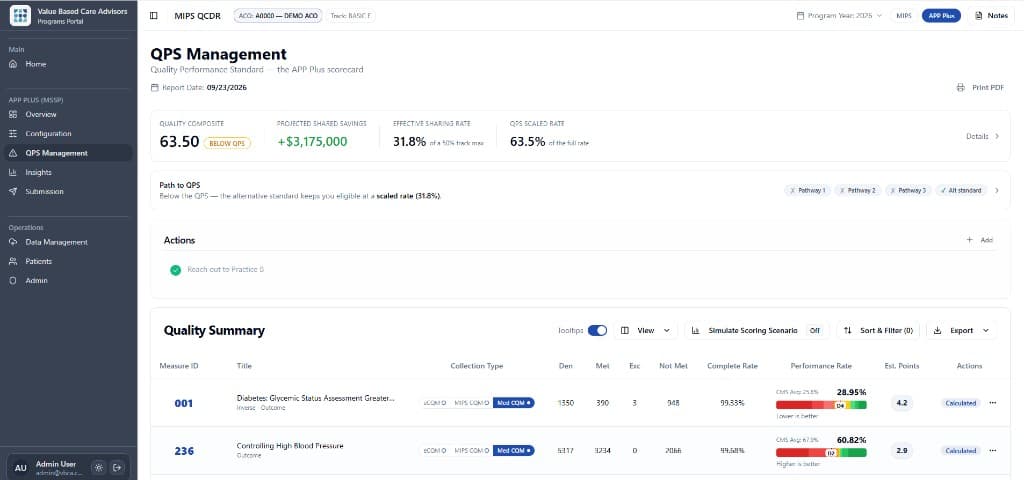
Task: Expand the Path to QPS chevron
Action: pyautogui.click(x=997, y=191)
